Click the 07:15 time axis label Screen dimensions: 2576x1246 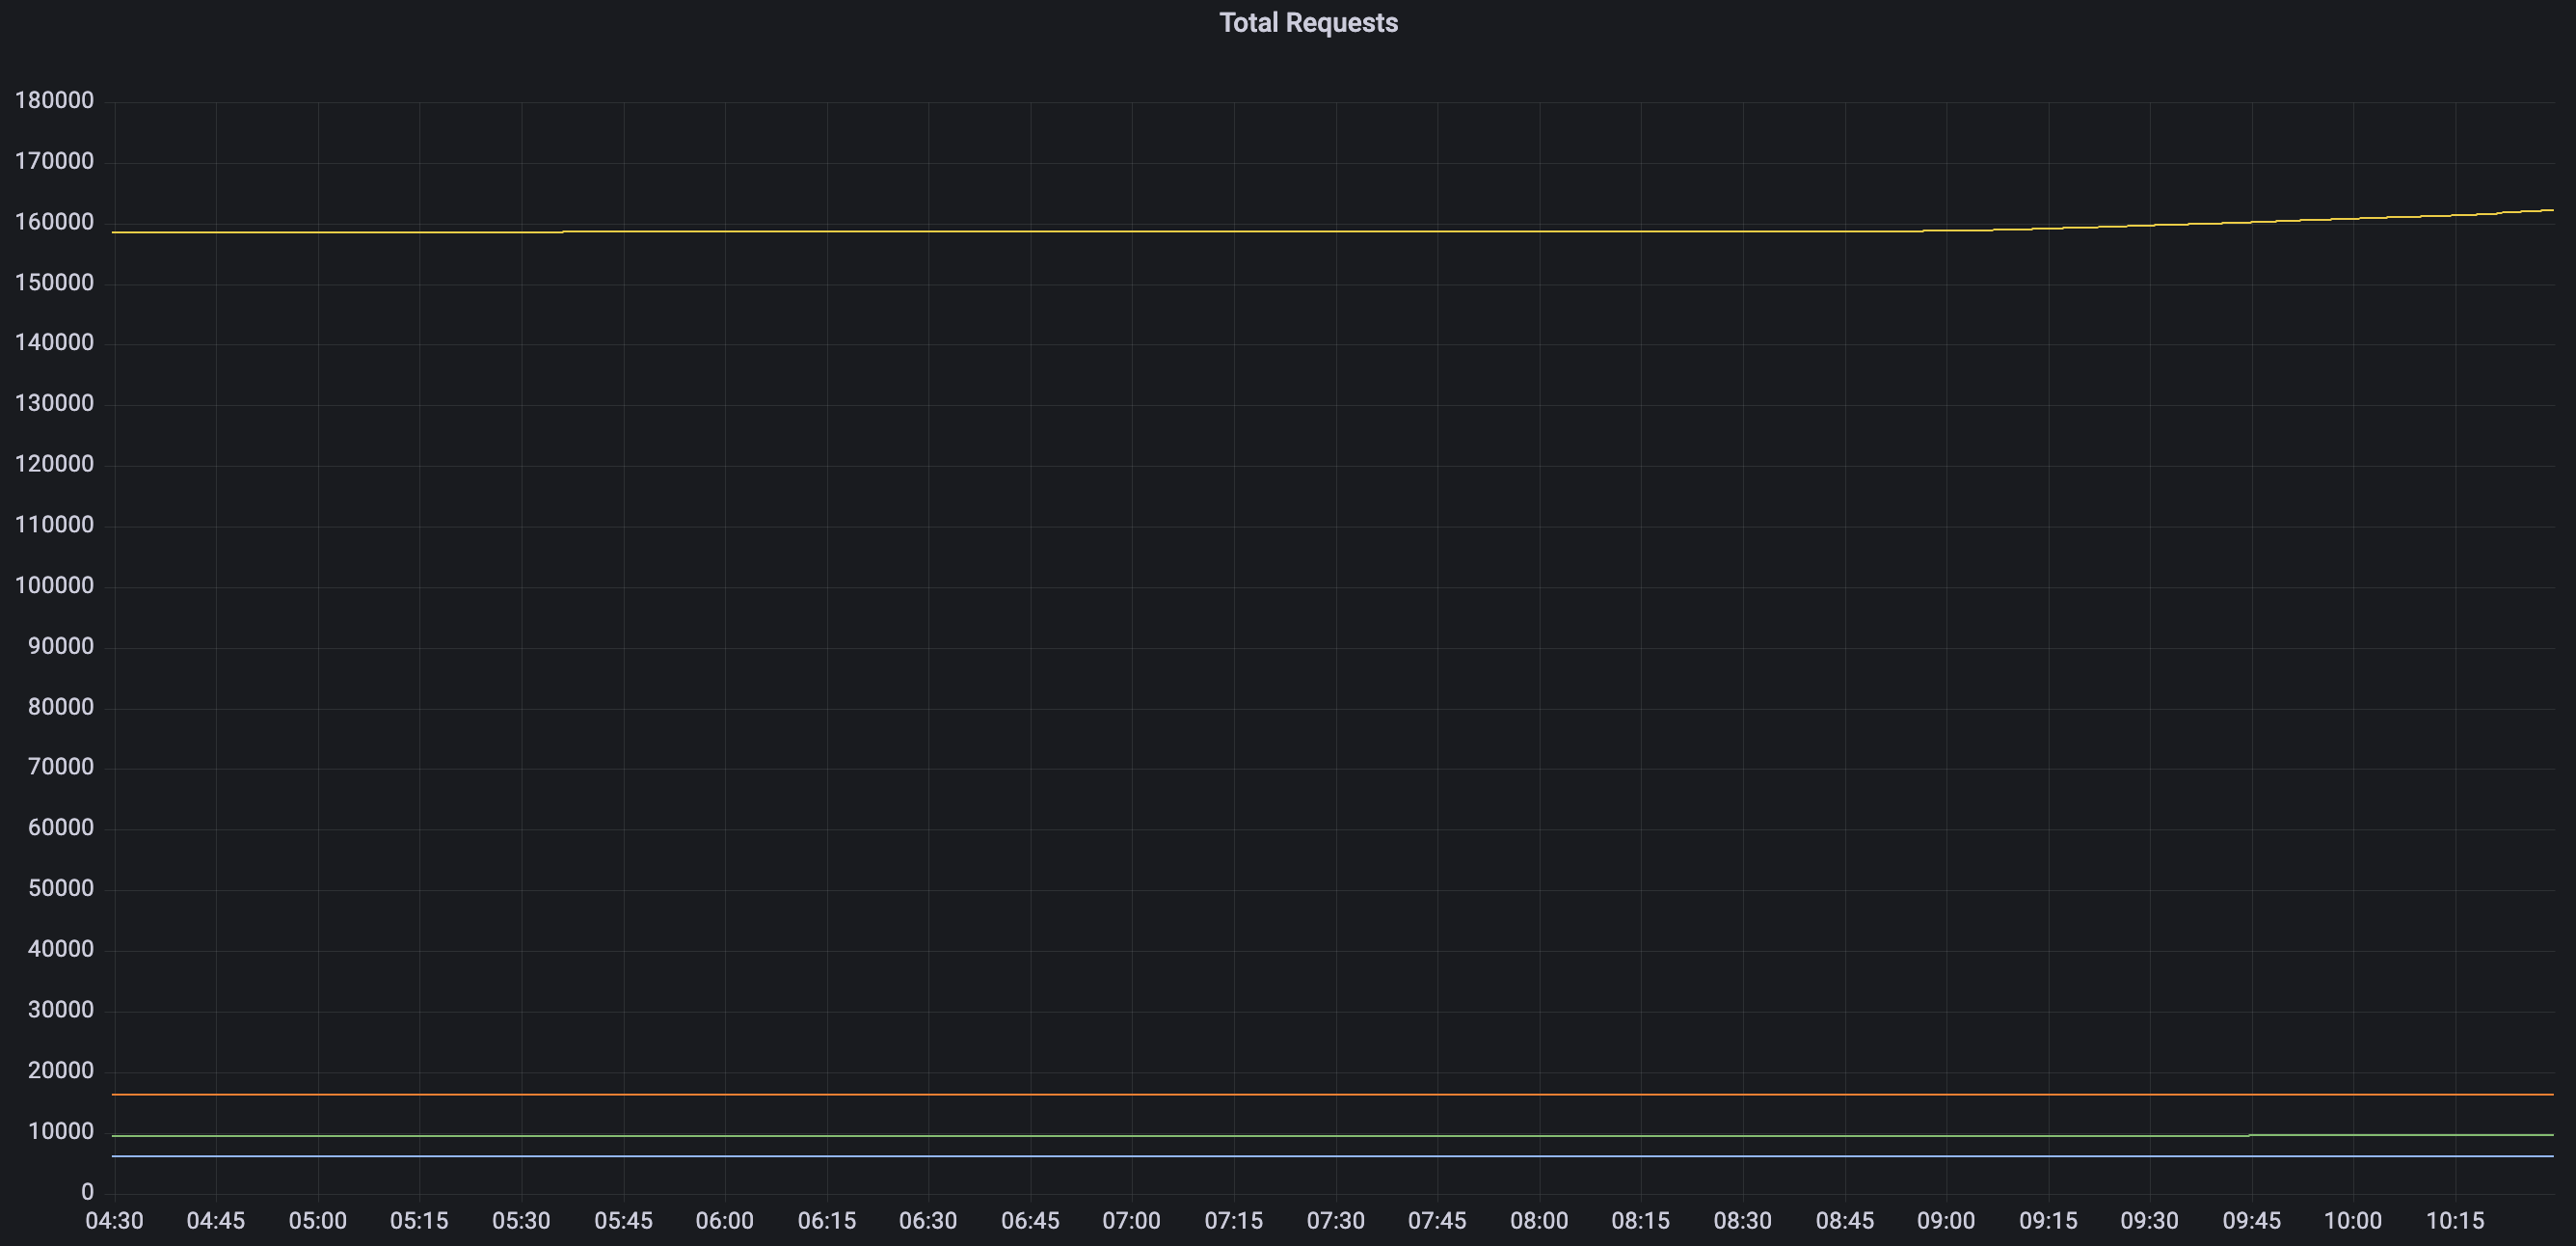click(1236, 1220)
